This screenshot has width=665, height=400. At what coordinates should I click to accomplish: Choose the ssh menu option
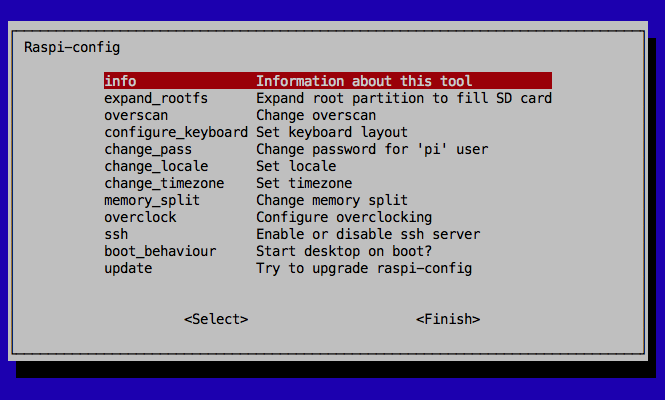coord(116,234)
